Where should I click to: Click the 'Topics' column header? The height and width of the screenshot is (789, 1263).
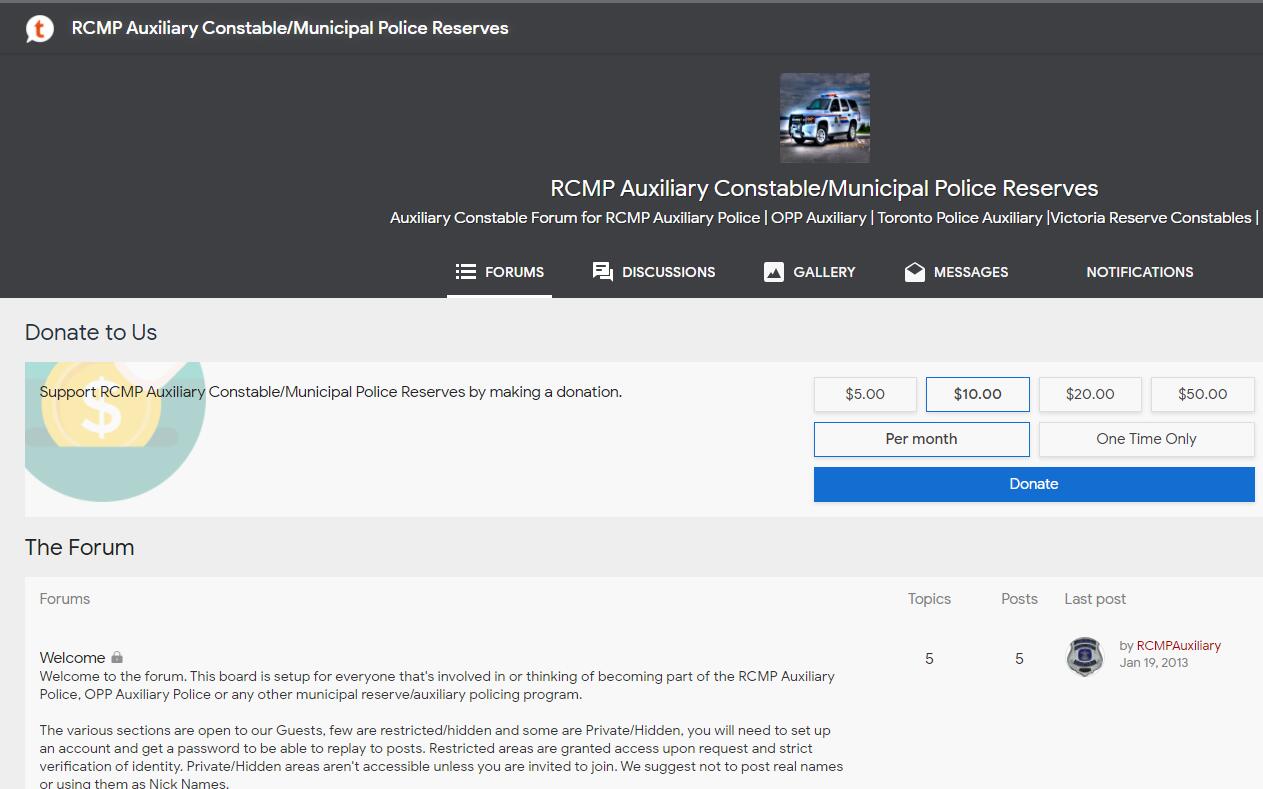coord(929,599)
